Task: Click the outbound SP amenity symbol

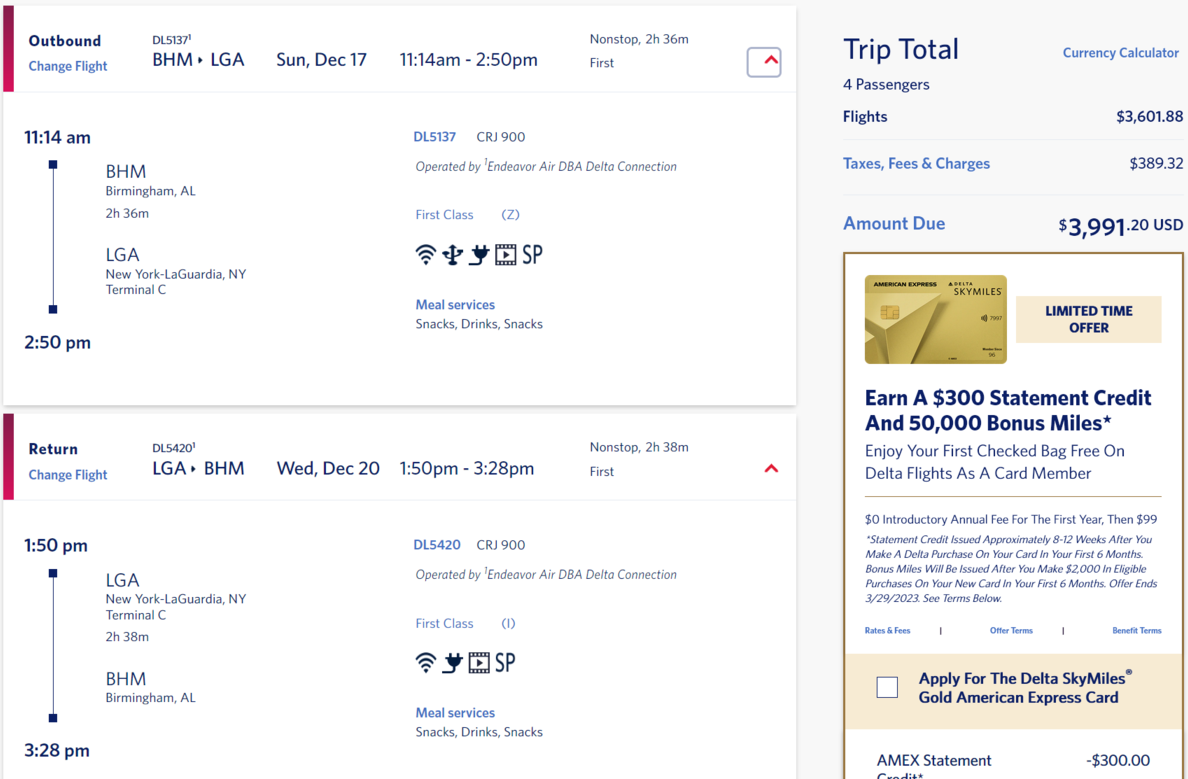Action: [532, 255]
